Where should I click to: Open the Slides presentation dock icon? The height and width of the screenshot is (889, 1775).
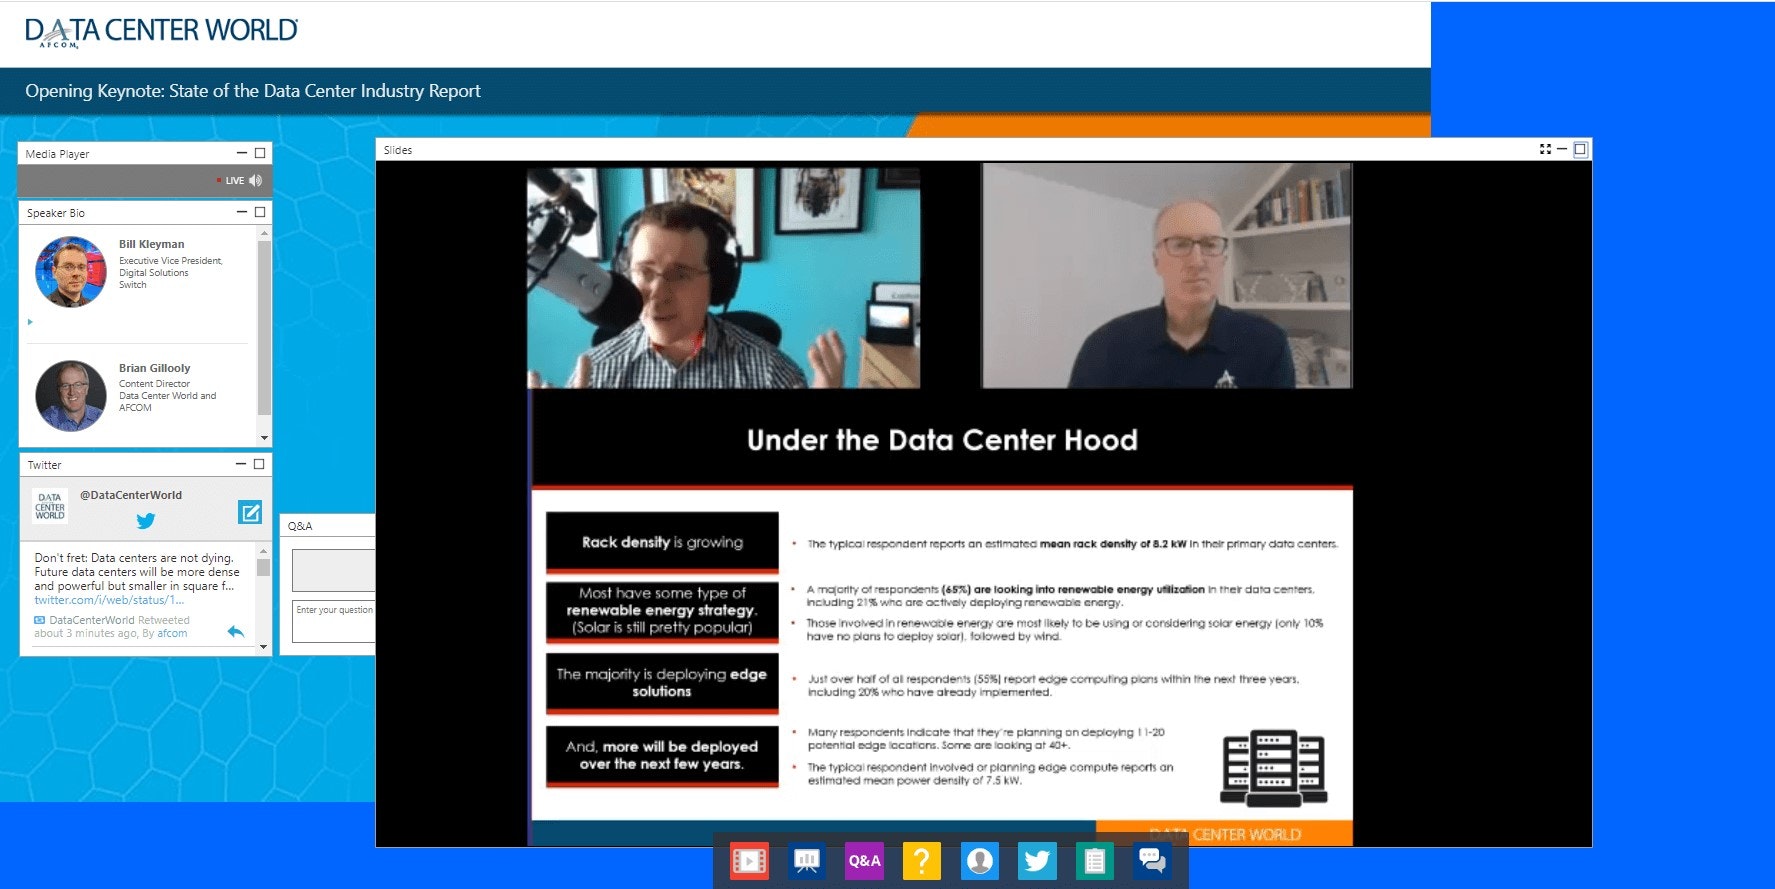point(806,860)
